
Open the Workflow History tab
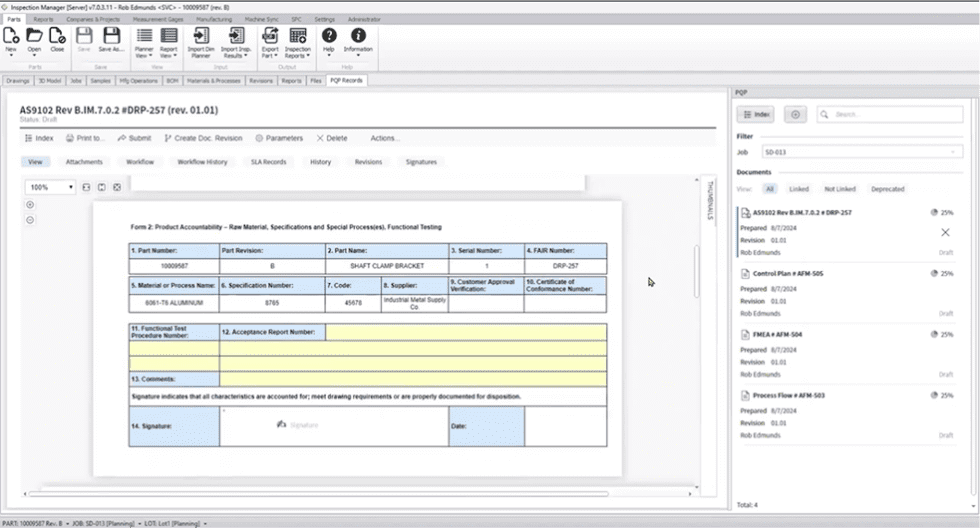coord(202,161)
